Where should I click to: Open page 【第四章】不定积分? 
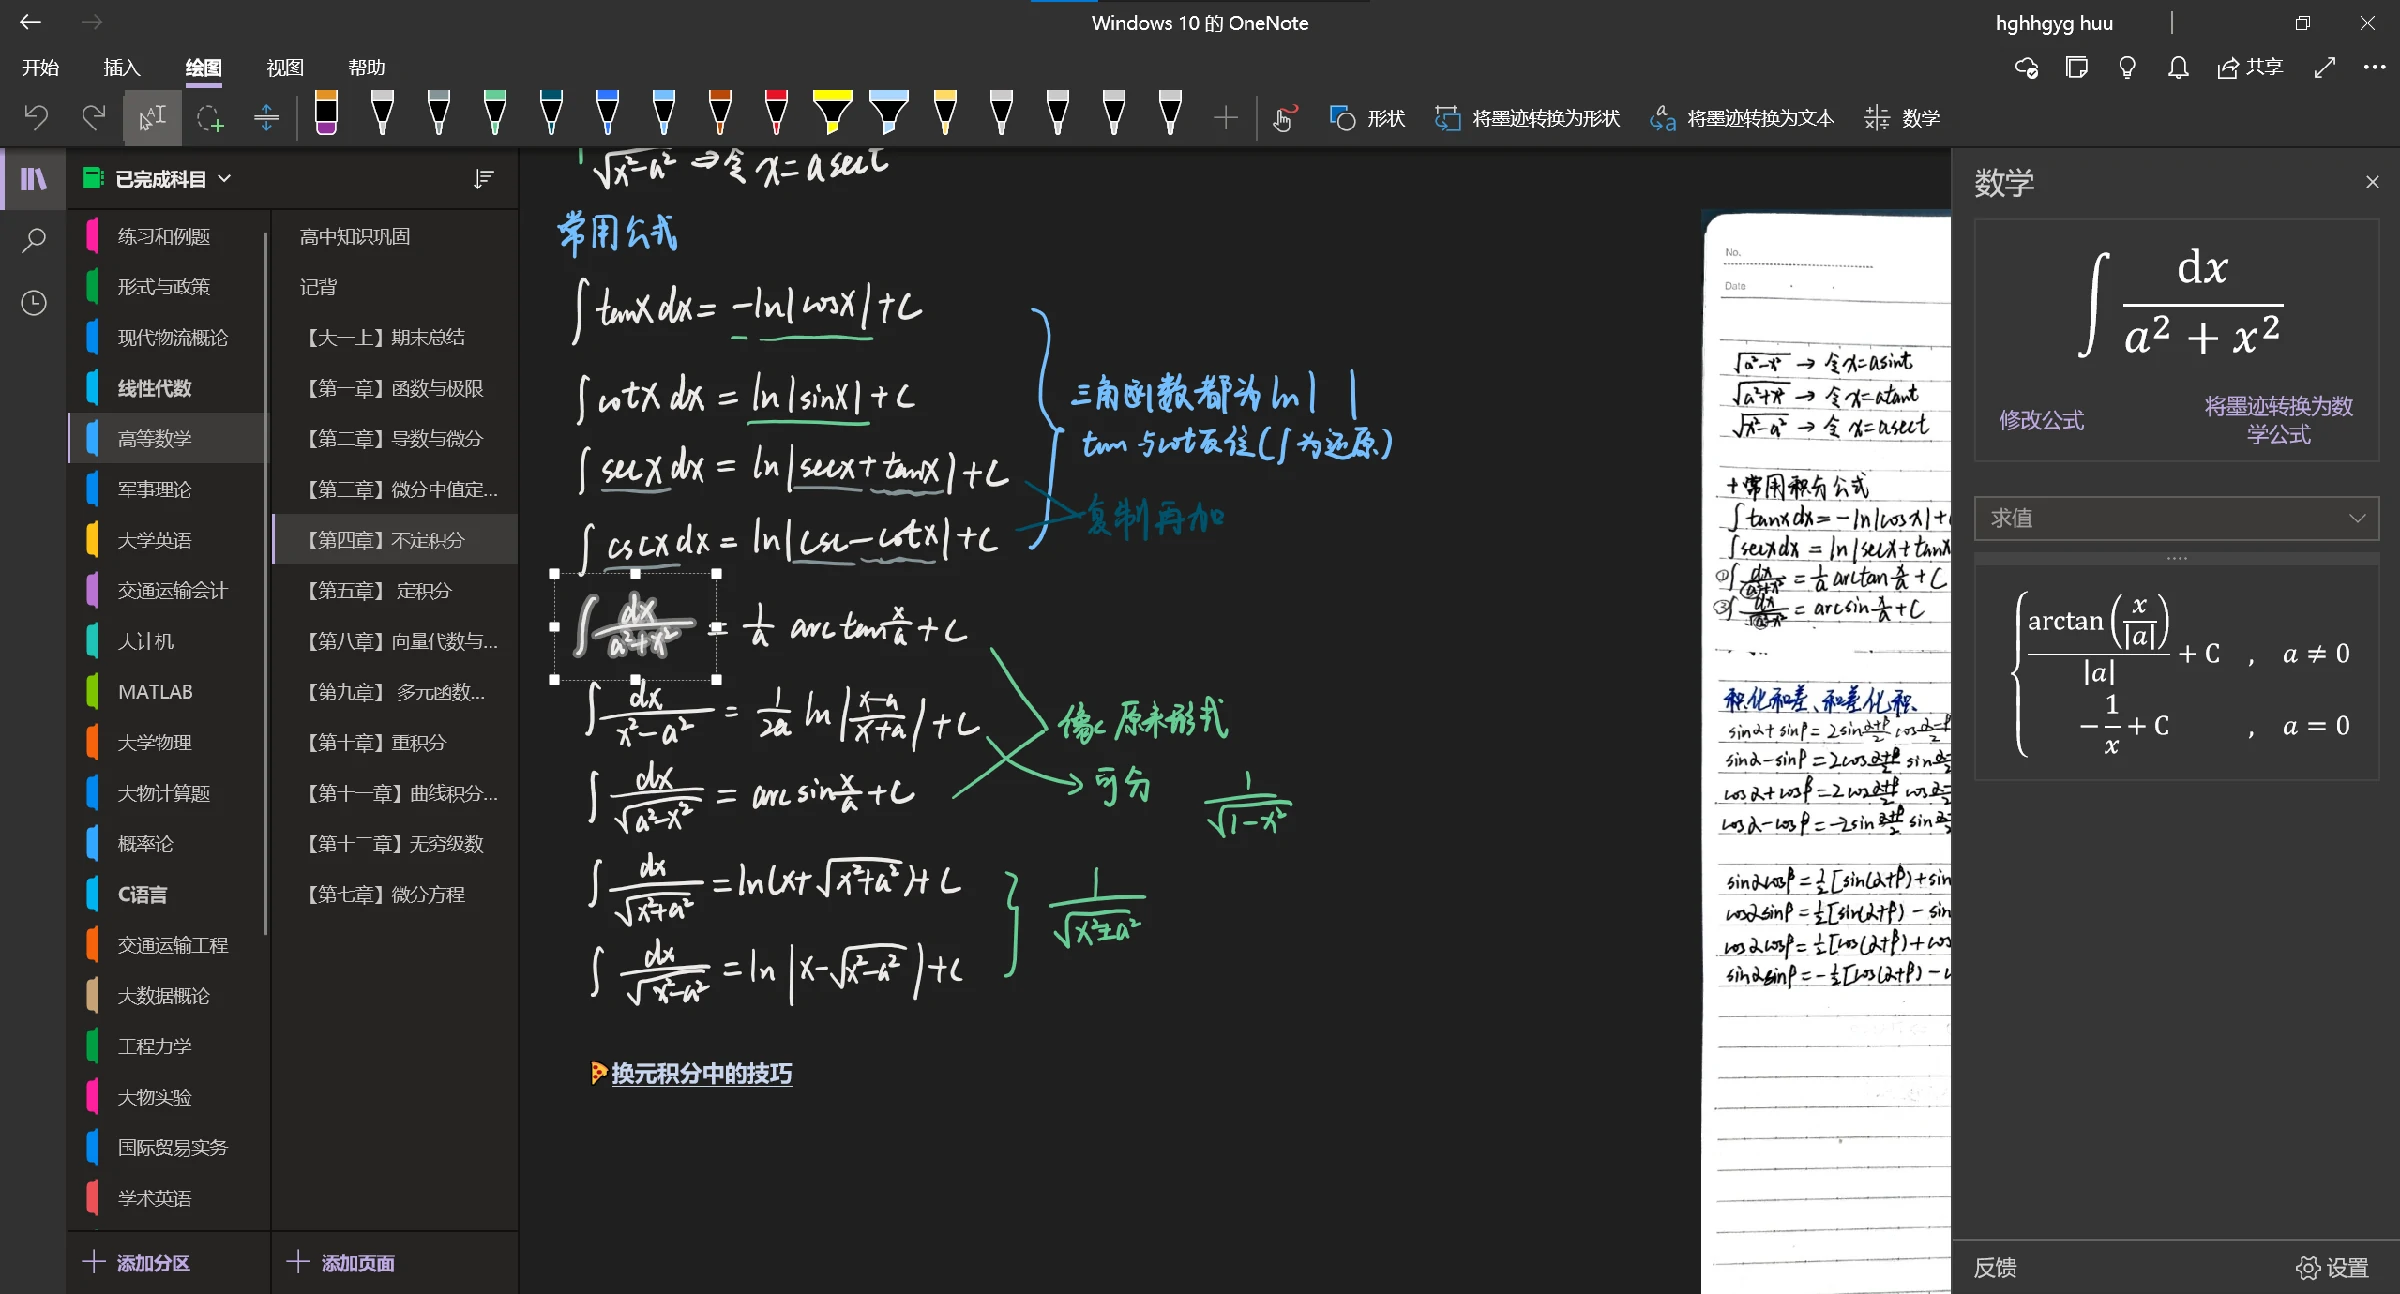click(396, 540)
